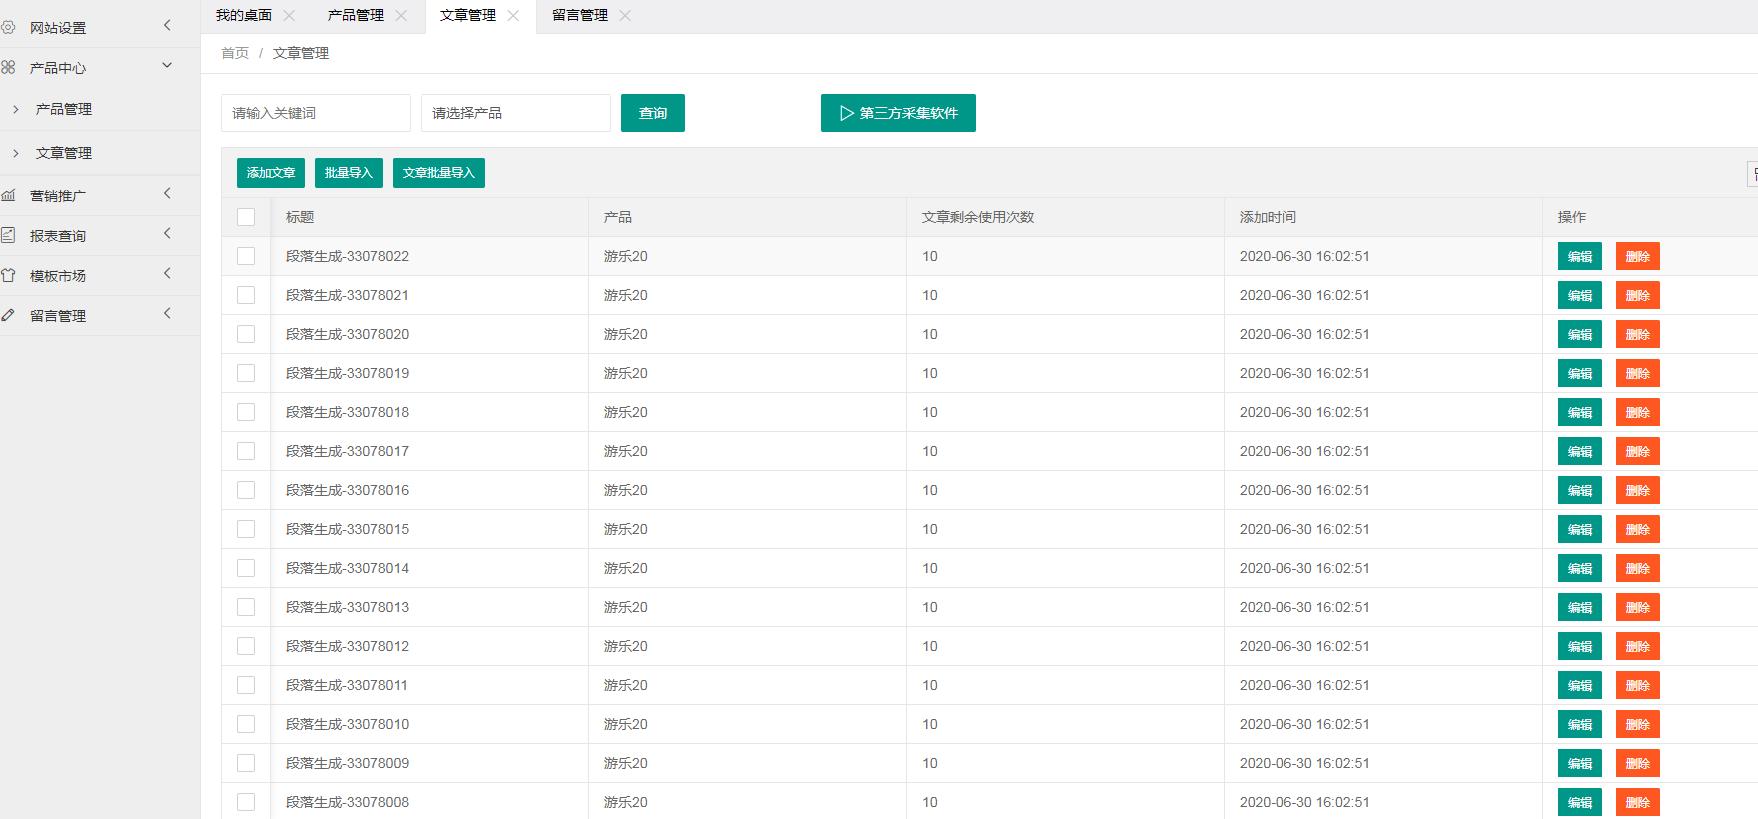
Task: Click the 留言管理 pencil icon
Action: 8,315
